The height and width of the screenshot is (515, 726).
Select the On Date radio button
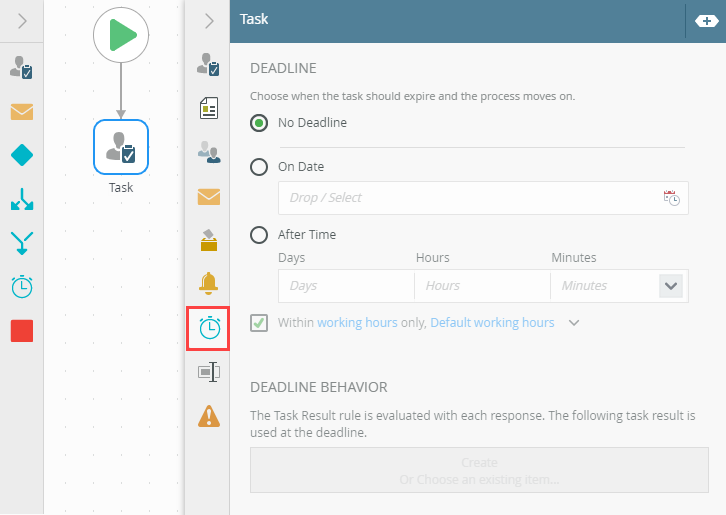pos(259,167)
